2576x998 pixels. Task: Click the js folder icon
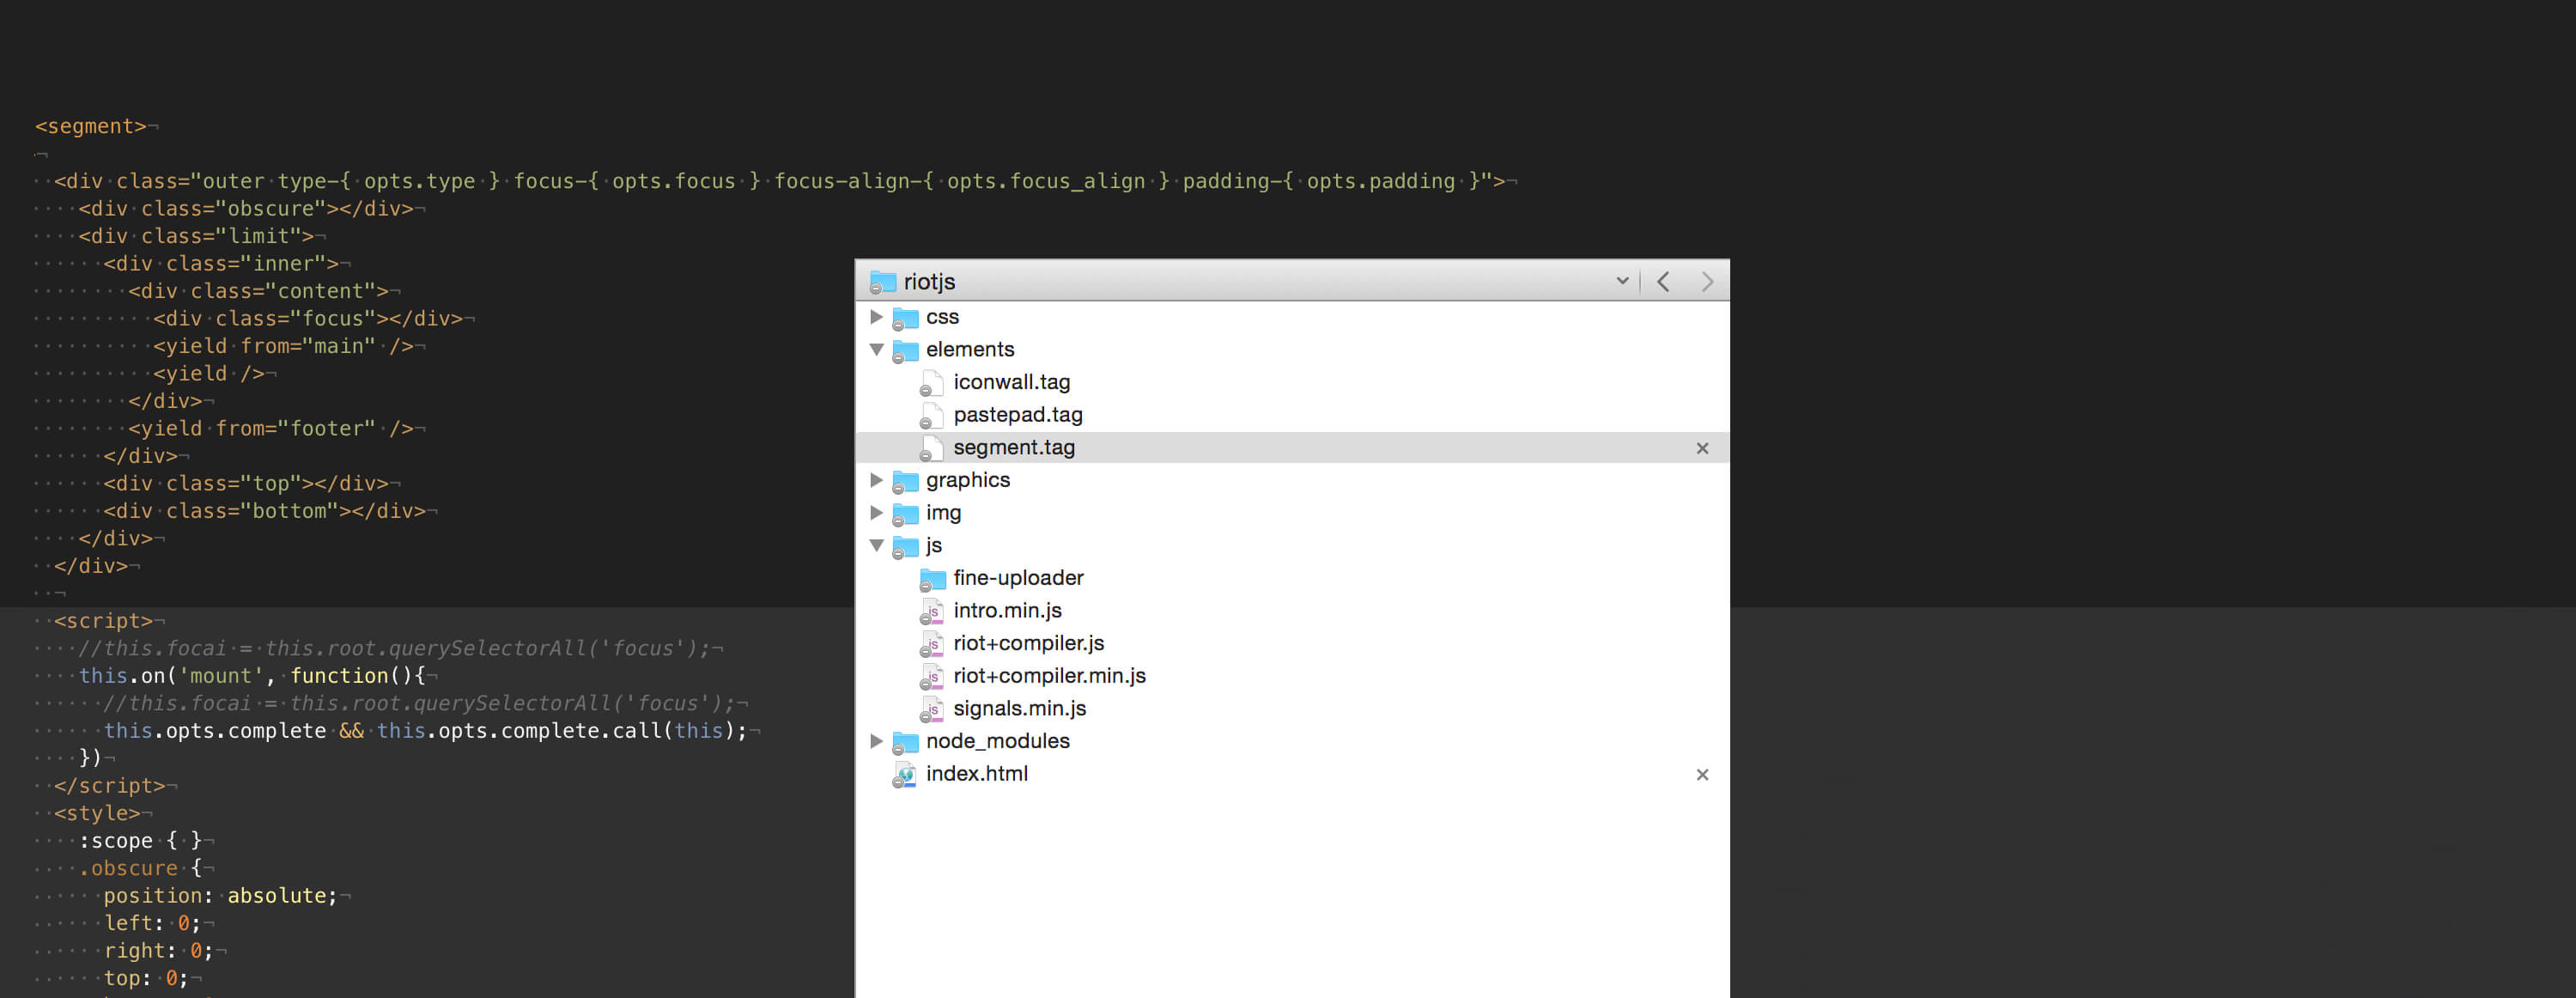click(x=905, y=547)
